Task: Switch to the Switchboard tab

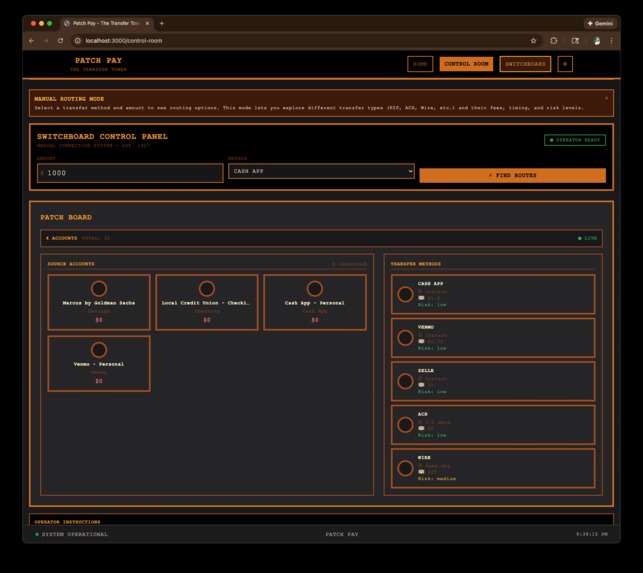Action: point(525,64)
